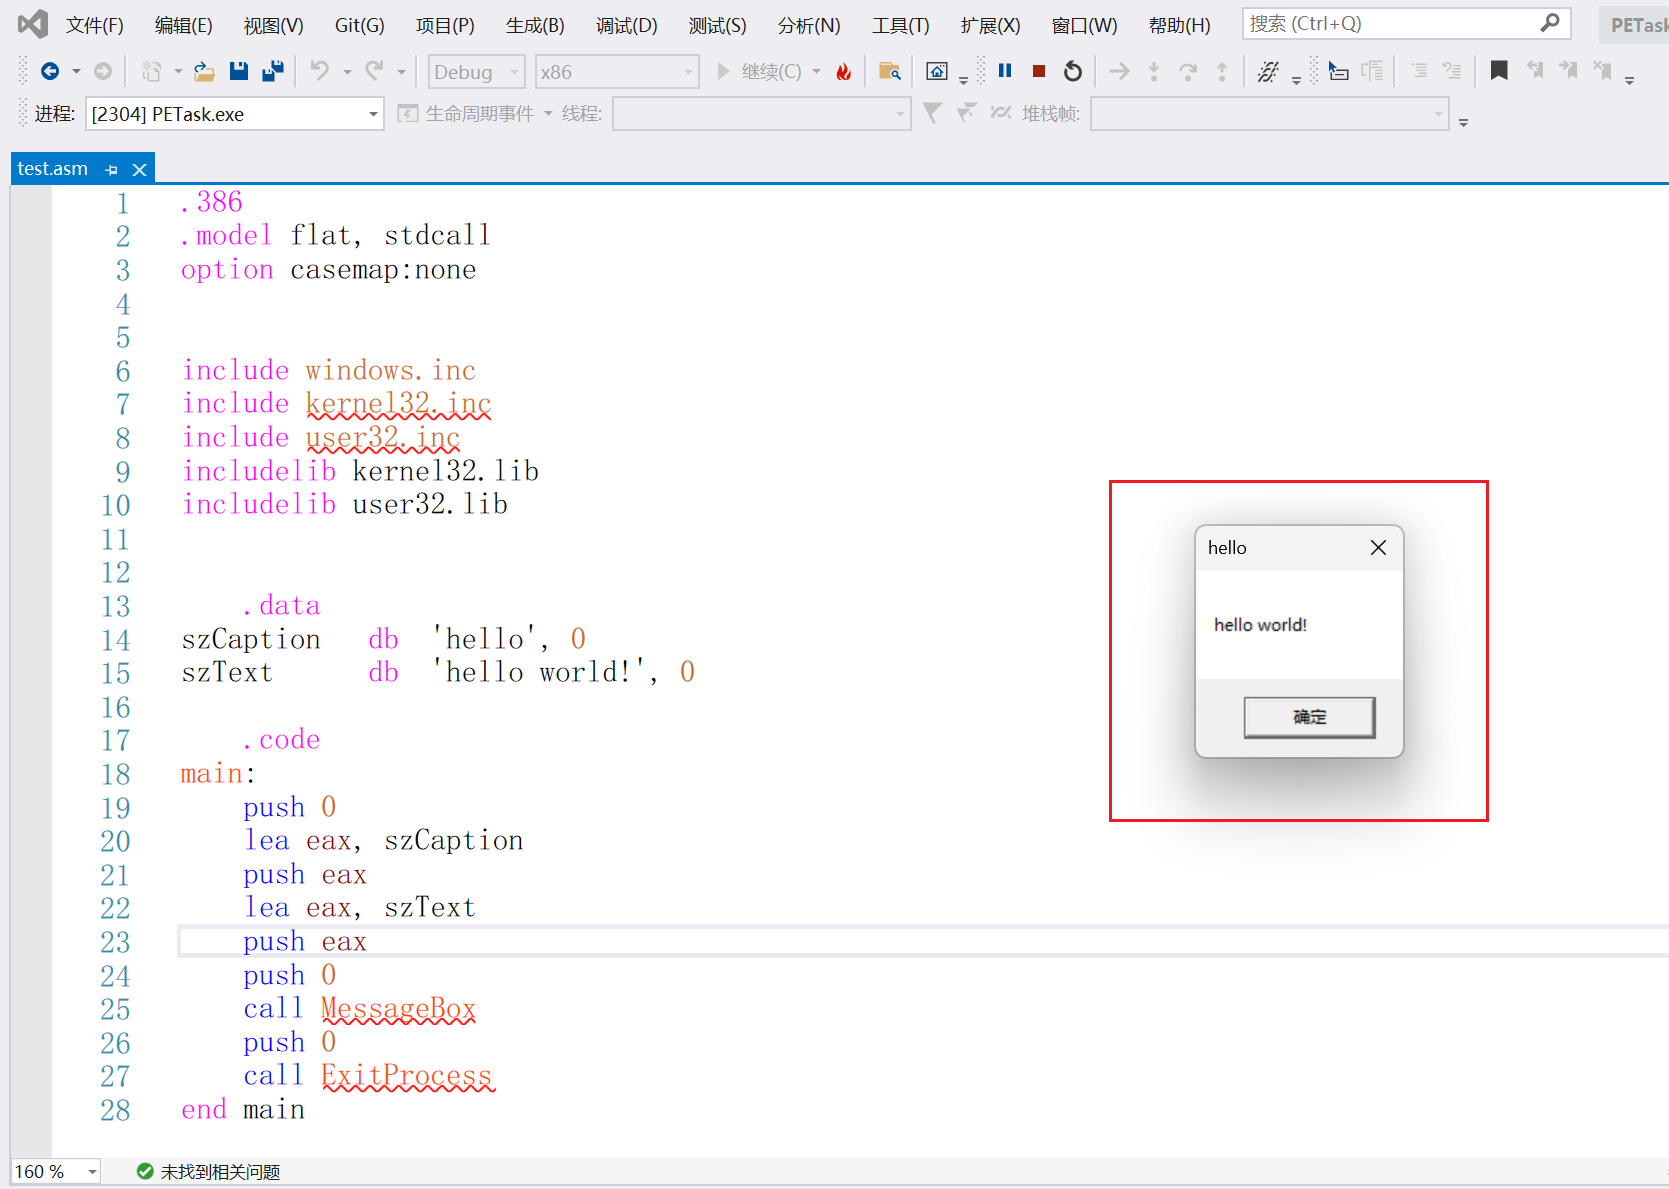
Task: Expand the redo history dropdown arrow
Action: pyautogui.click(x=401, y=72)
